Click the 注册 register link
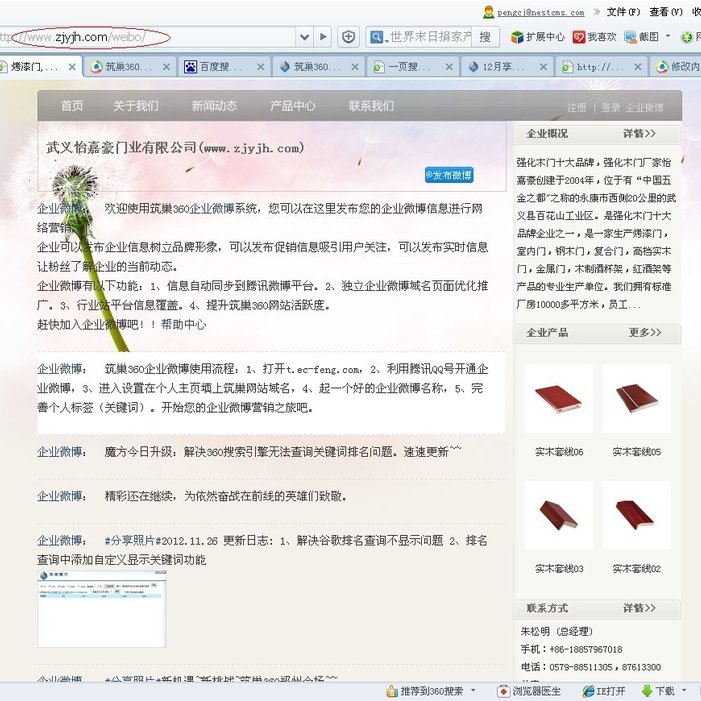Viewport: 701px width, 701px height. coord(577,107)
